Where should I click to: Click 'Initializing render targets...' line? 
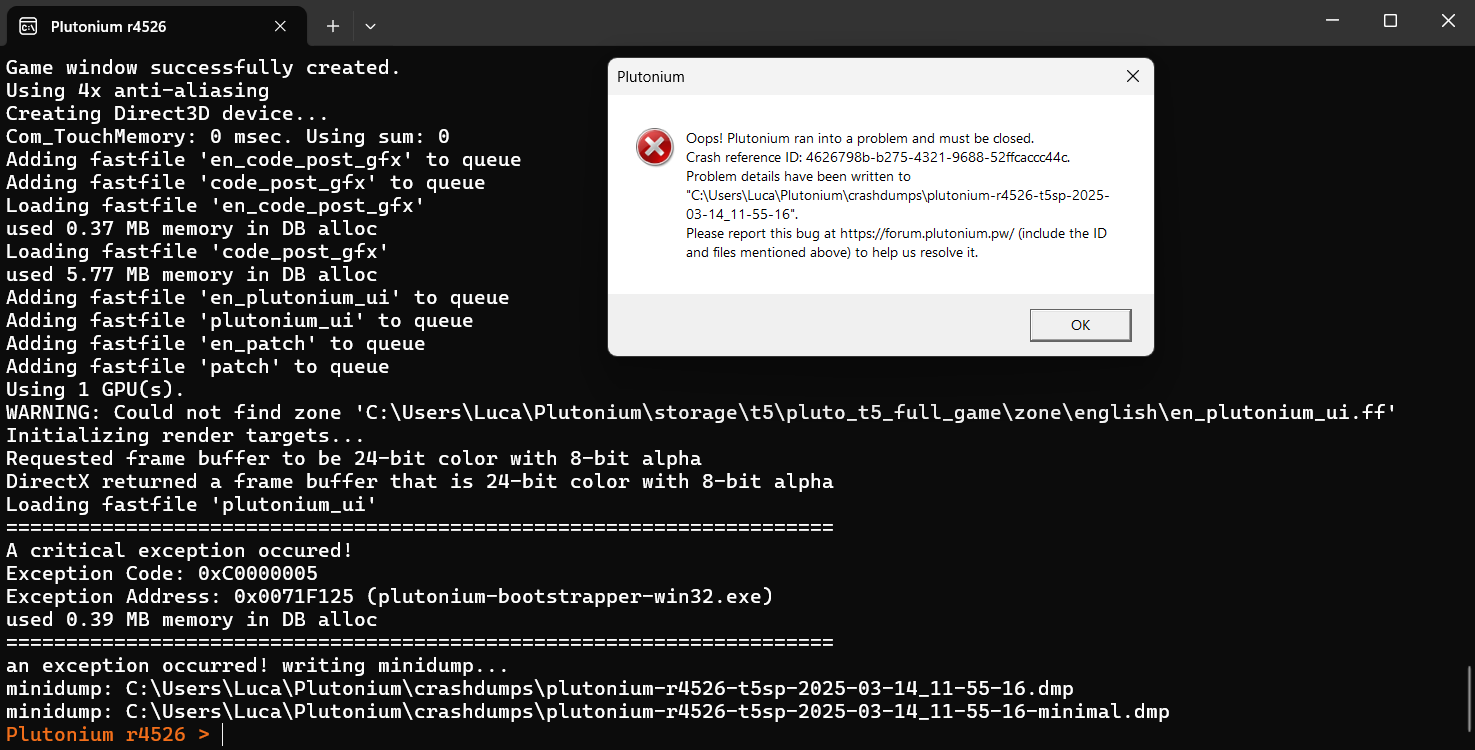pyautogui.click(x=186, y=436)
